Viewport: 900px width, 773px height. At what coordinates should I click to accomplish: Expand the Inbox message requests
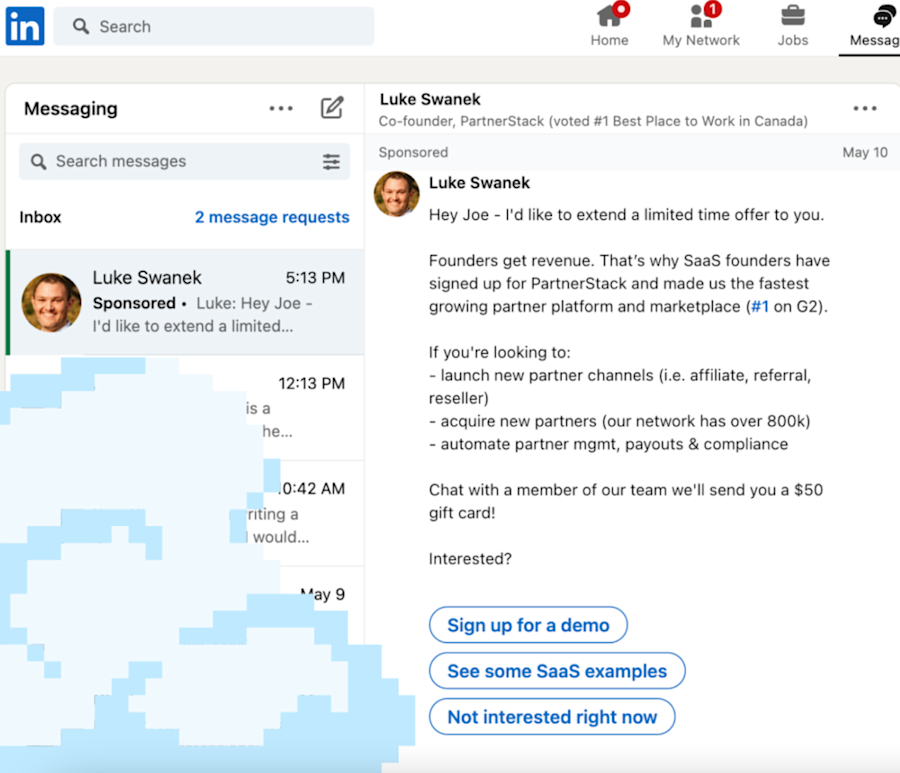(272, 217)
